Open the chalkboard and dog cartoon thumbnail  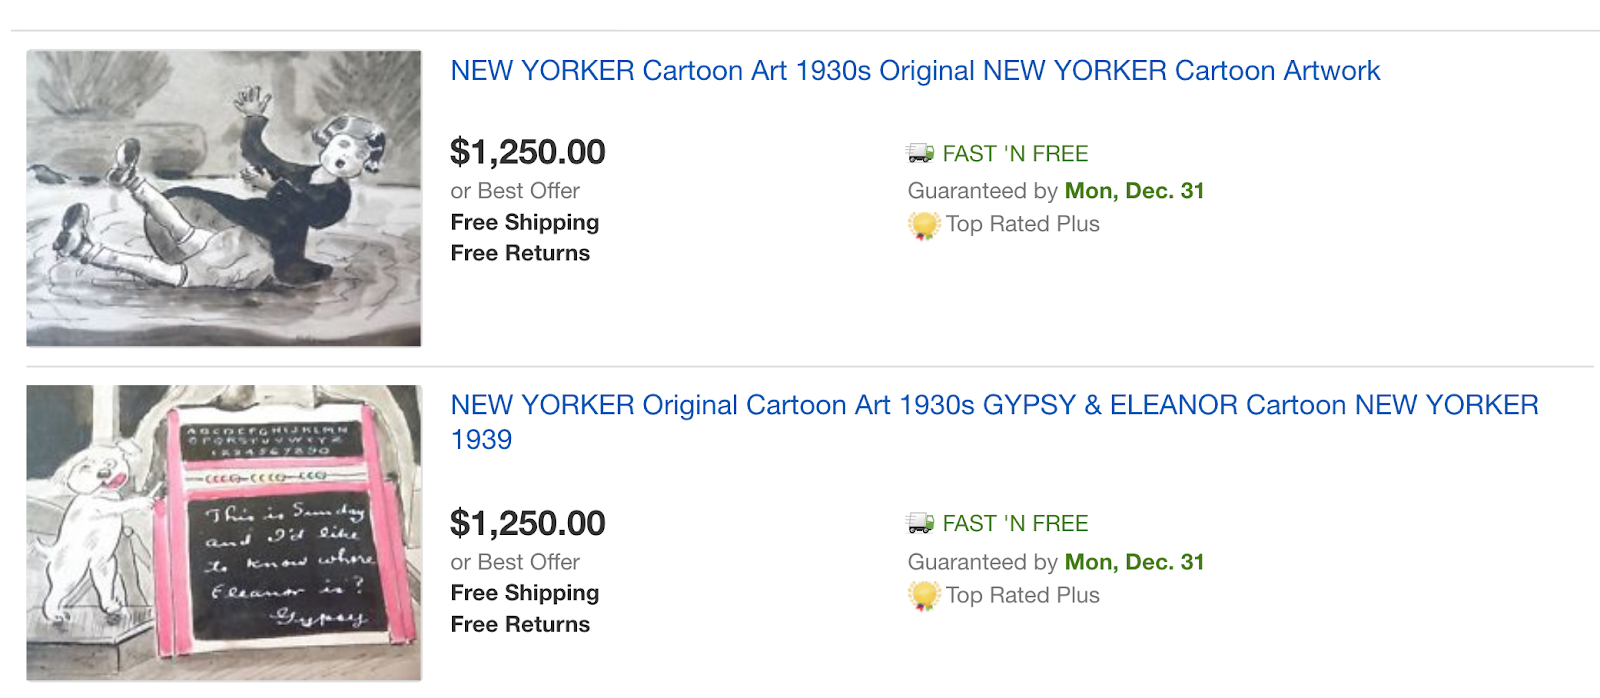coord(224,532)
